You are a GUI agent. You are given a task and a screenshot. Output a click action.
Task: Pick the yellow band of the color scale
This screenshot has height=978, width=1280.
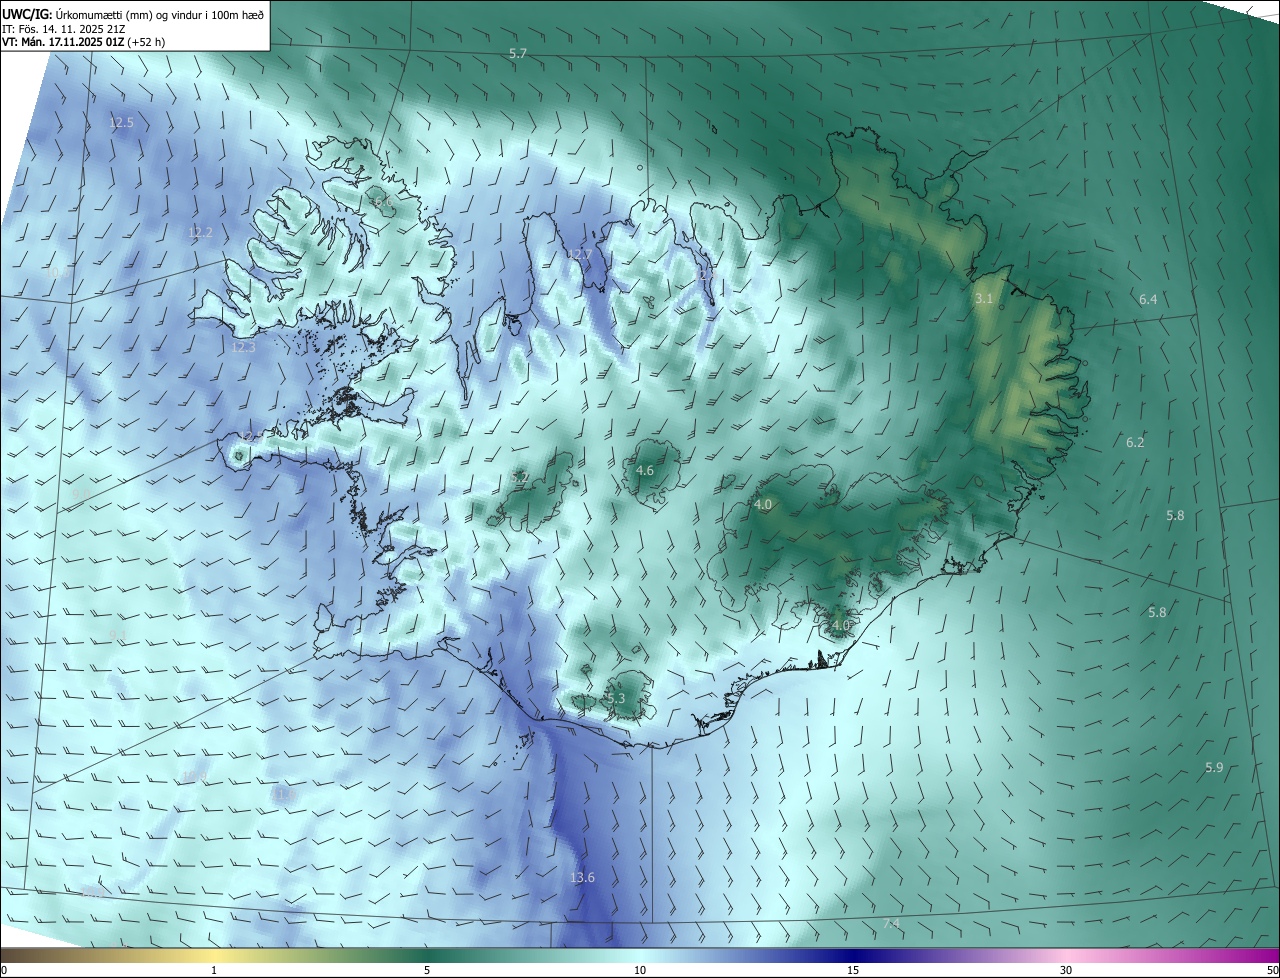(214, 955)
